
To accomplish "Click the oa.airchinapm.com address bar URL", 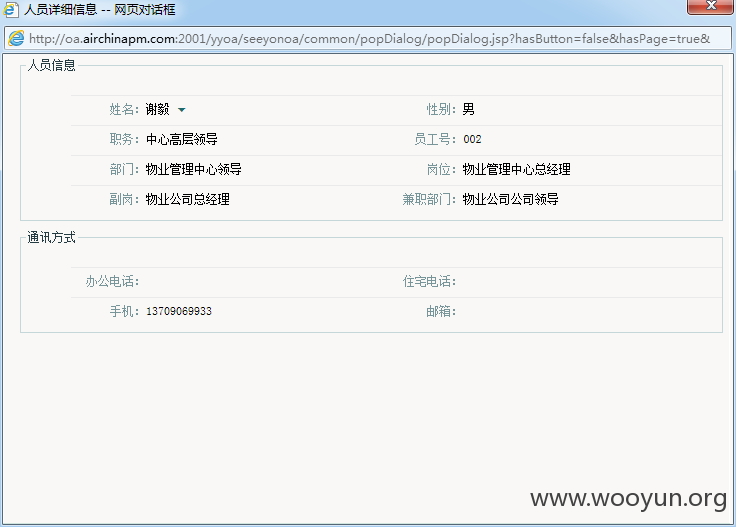I will [369, 38].
